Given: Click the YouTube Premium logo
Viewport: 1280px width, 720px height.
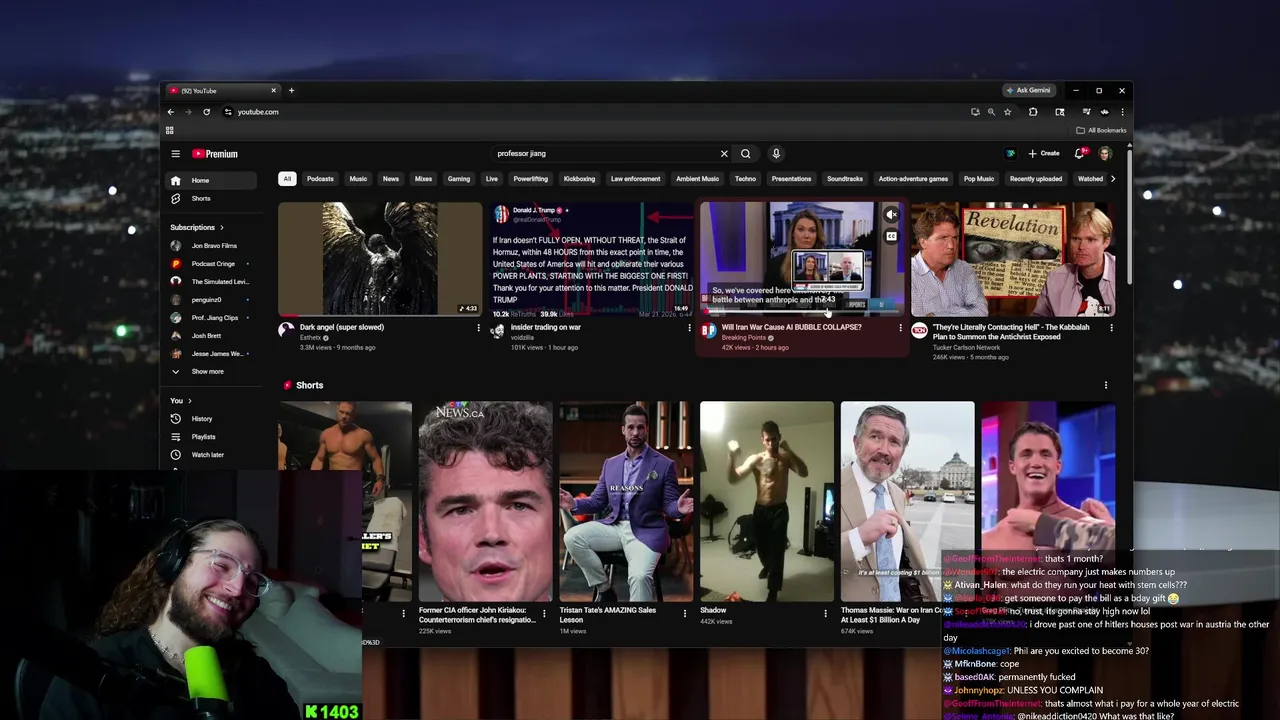Looking at the screenshot, I should click(x=215, y=154).
